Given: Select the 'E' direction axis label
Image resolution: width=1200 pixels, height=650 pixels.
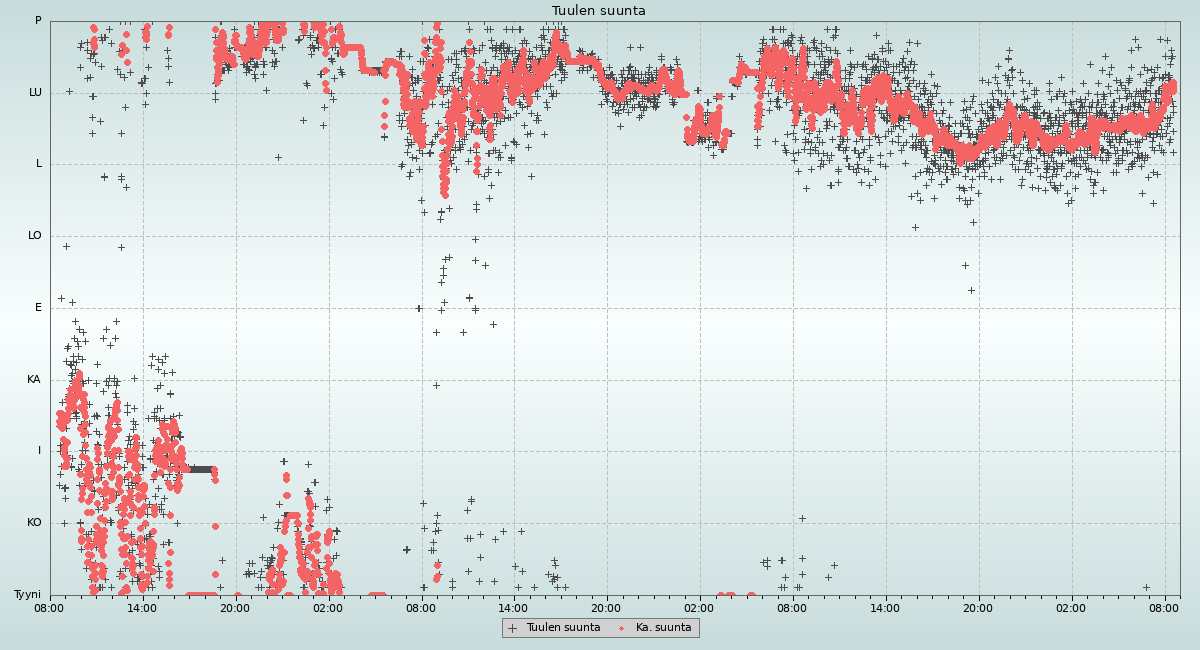Looking at the screenshot, I should [38, 308].
